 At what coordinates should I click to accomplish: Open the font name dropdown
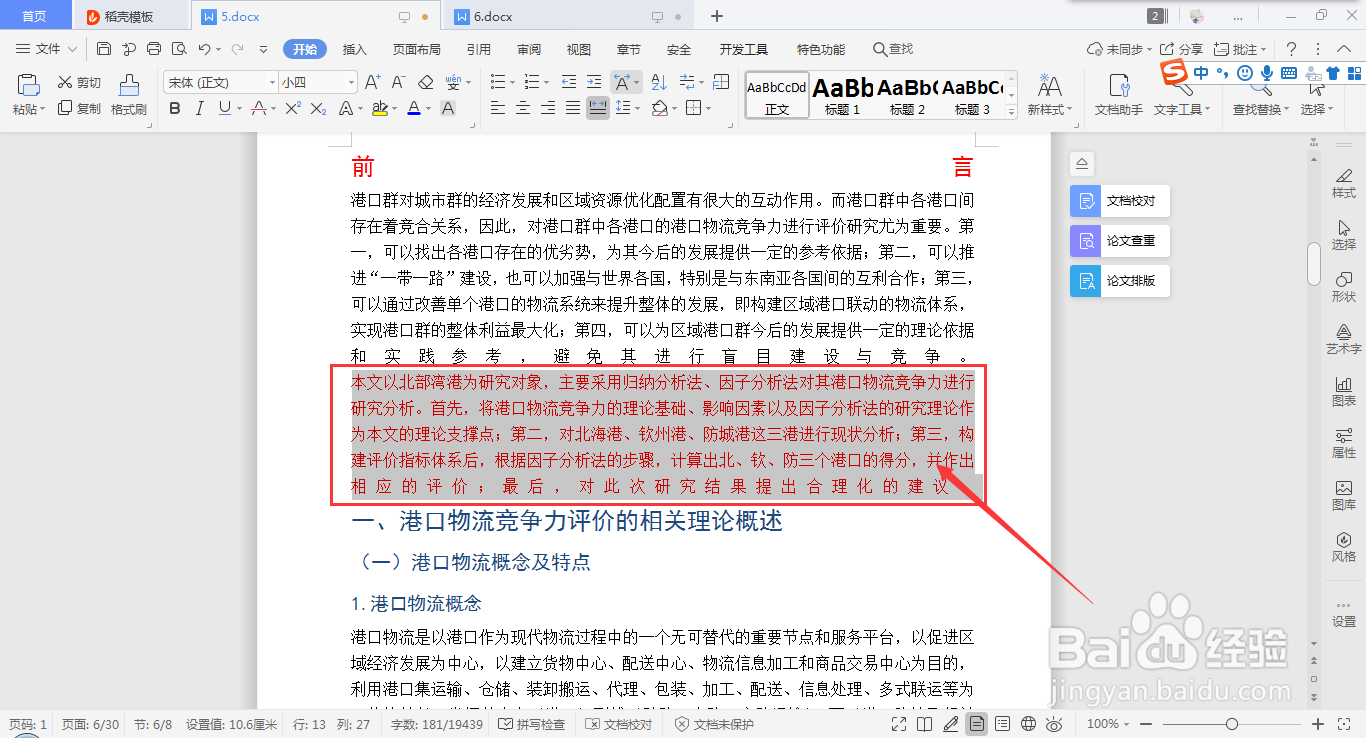click(x=273, y=82)
